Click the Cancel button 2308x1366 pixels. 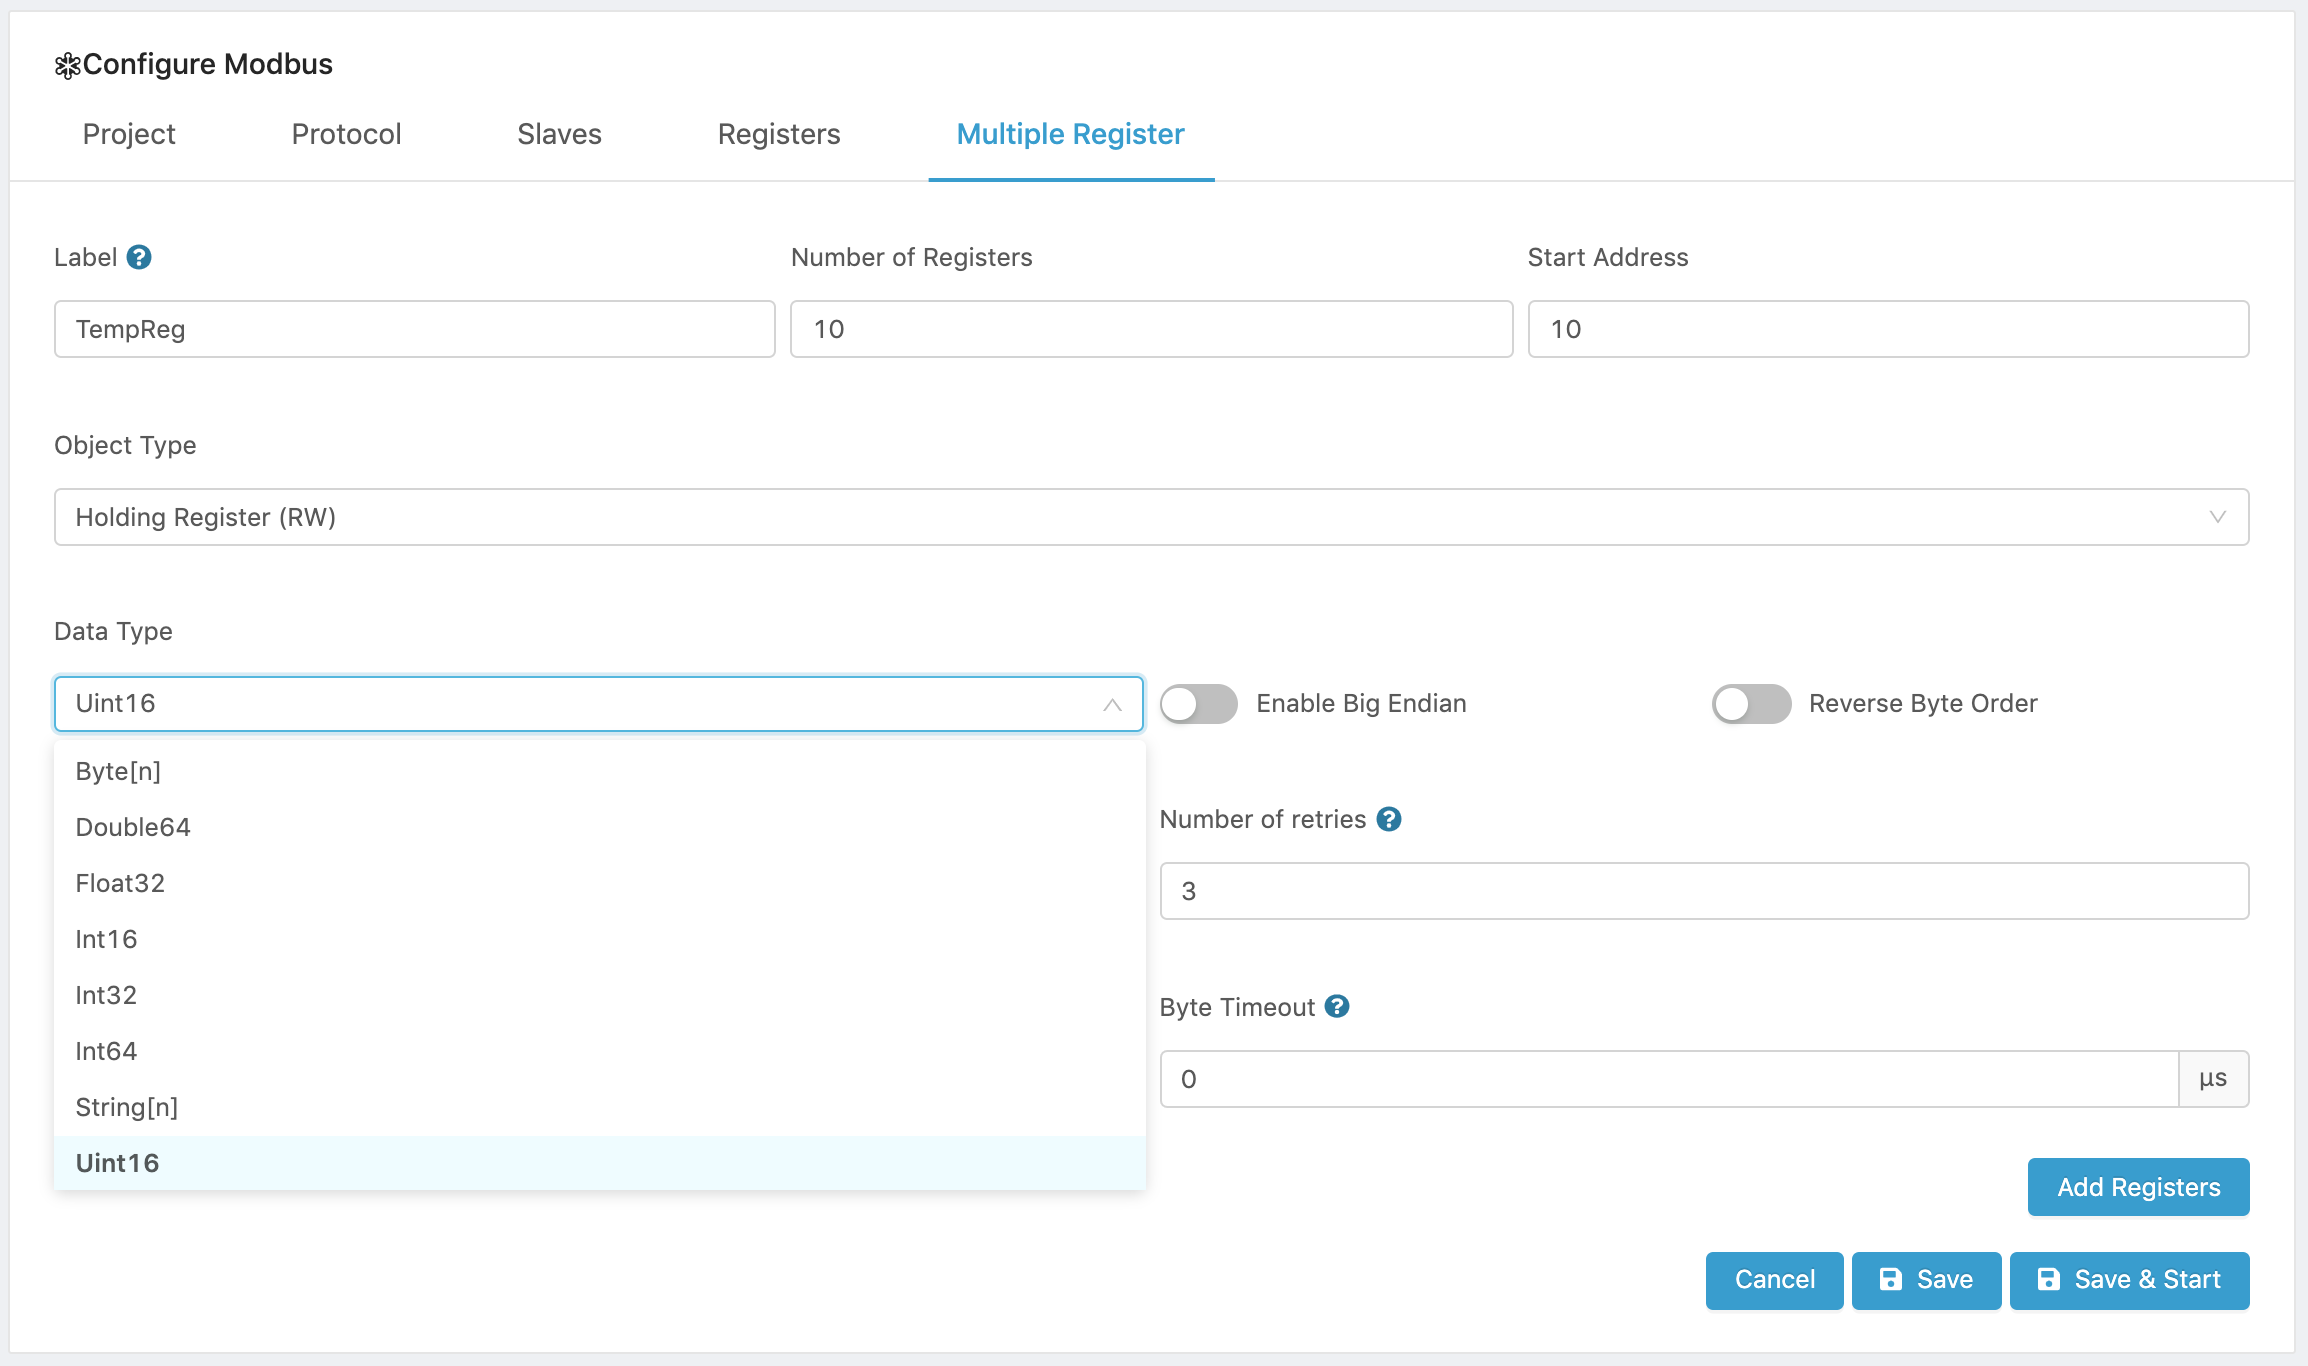tap(1775, 1280)
